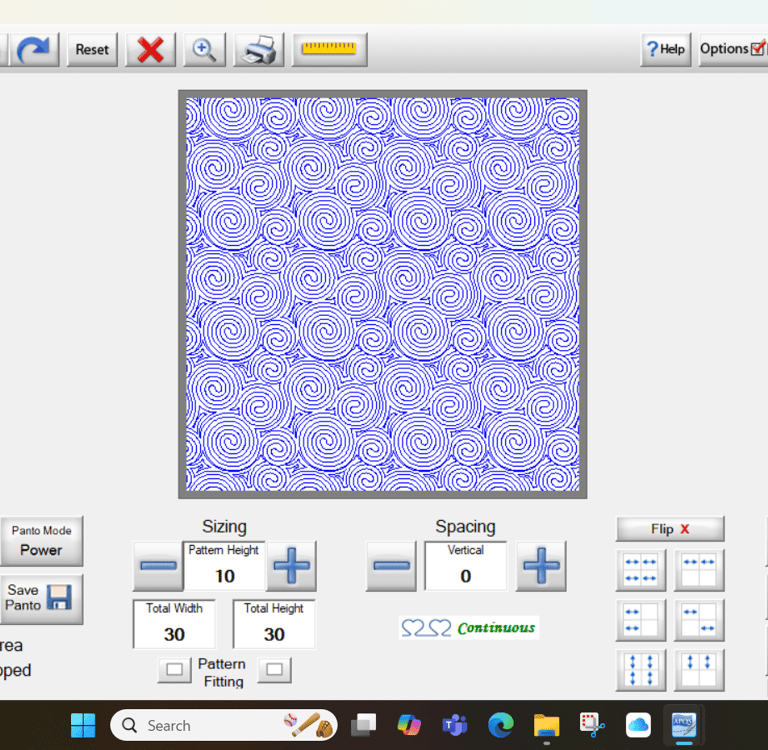Open the Windows Start menu
Viewport: 768px width, 750px height.
[83, 725]
